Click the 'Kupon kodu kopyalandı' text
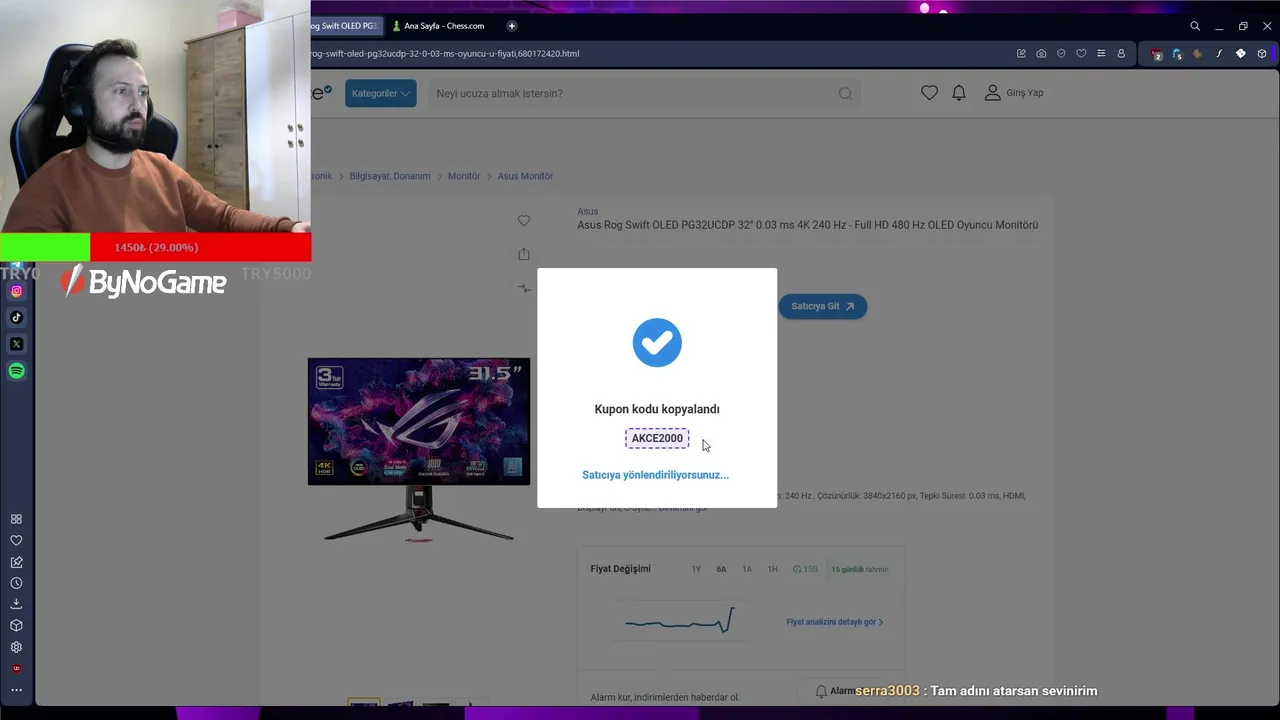Image resolution: width=1280 pixels, height=720 pixels. pos(657,409)
